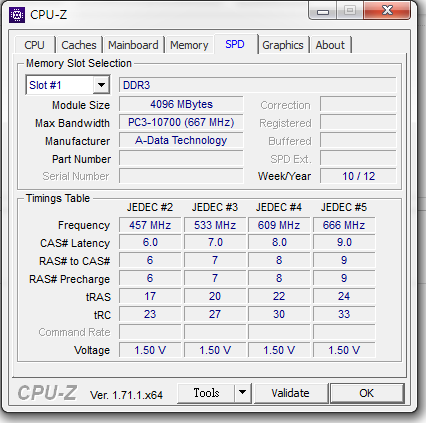
Task: Click the DDR3 memory type field
Action: (257, 85)
